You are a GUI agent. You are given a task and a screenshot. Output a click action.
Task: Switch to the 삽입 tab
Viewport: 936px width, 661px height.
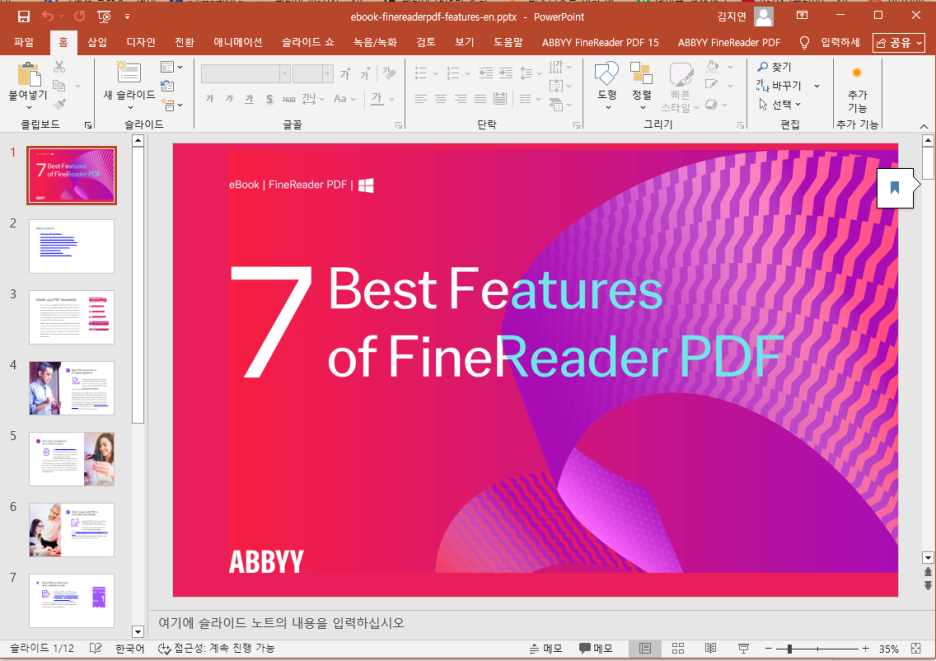tap(97, 42)
